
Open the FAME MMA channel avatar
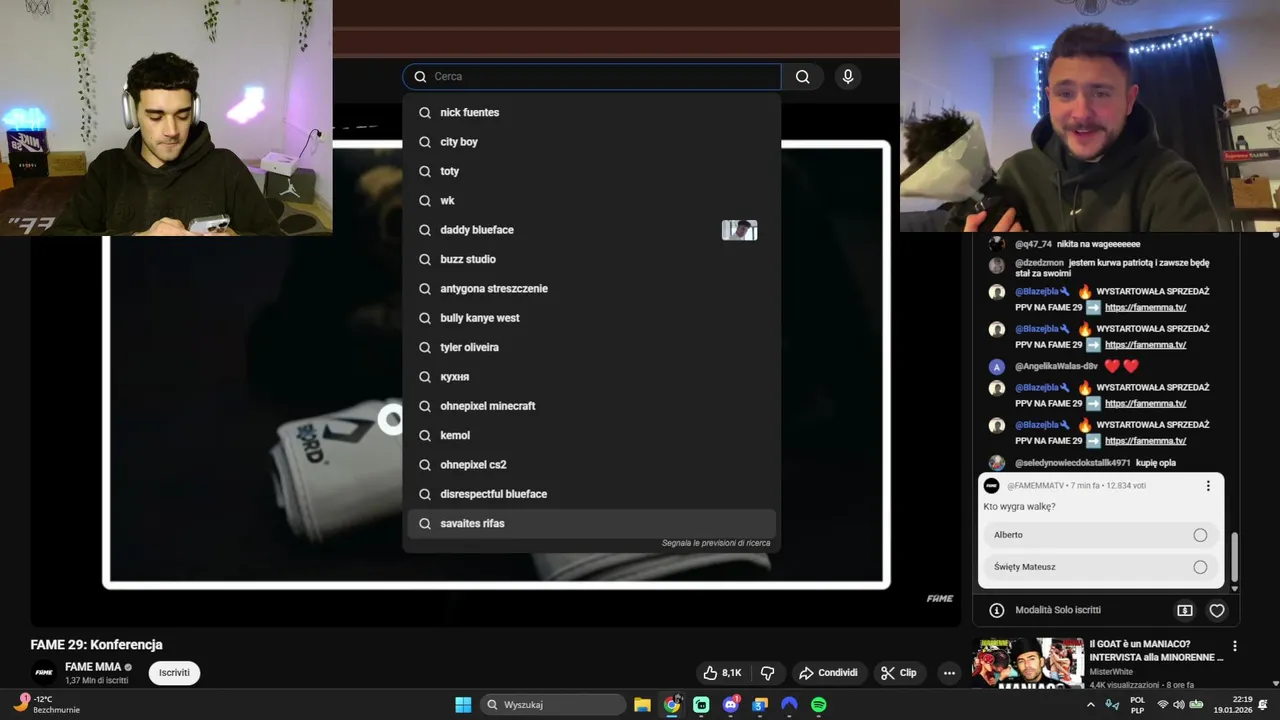click(43, 673)
